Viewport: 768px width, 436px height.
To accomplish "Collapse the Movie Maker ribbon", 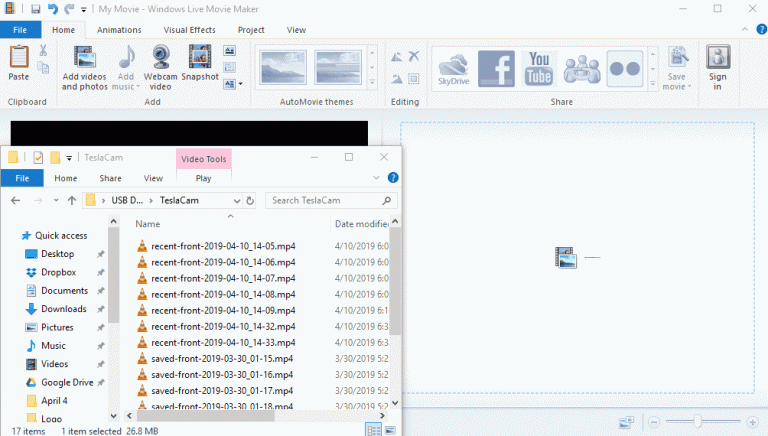I will pos(745,29).
